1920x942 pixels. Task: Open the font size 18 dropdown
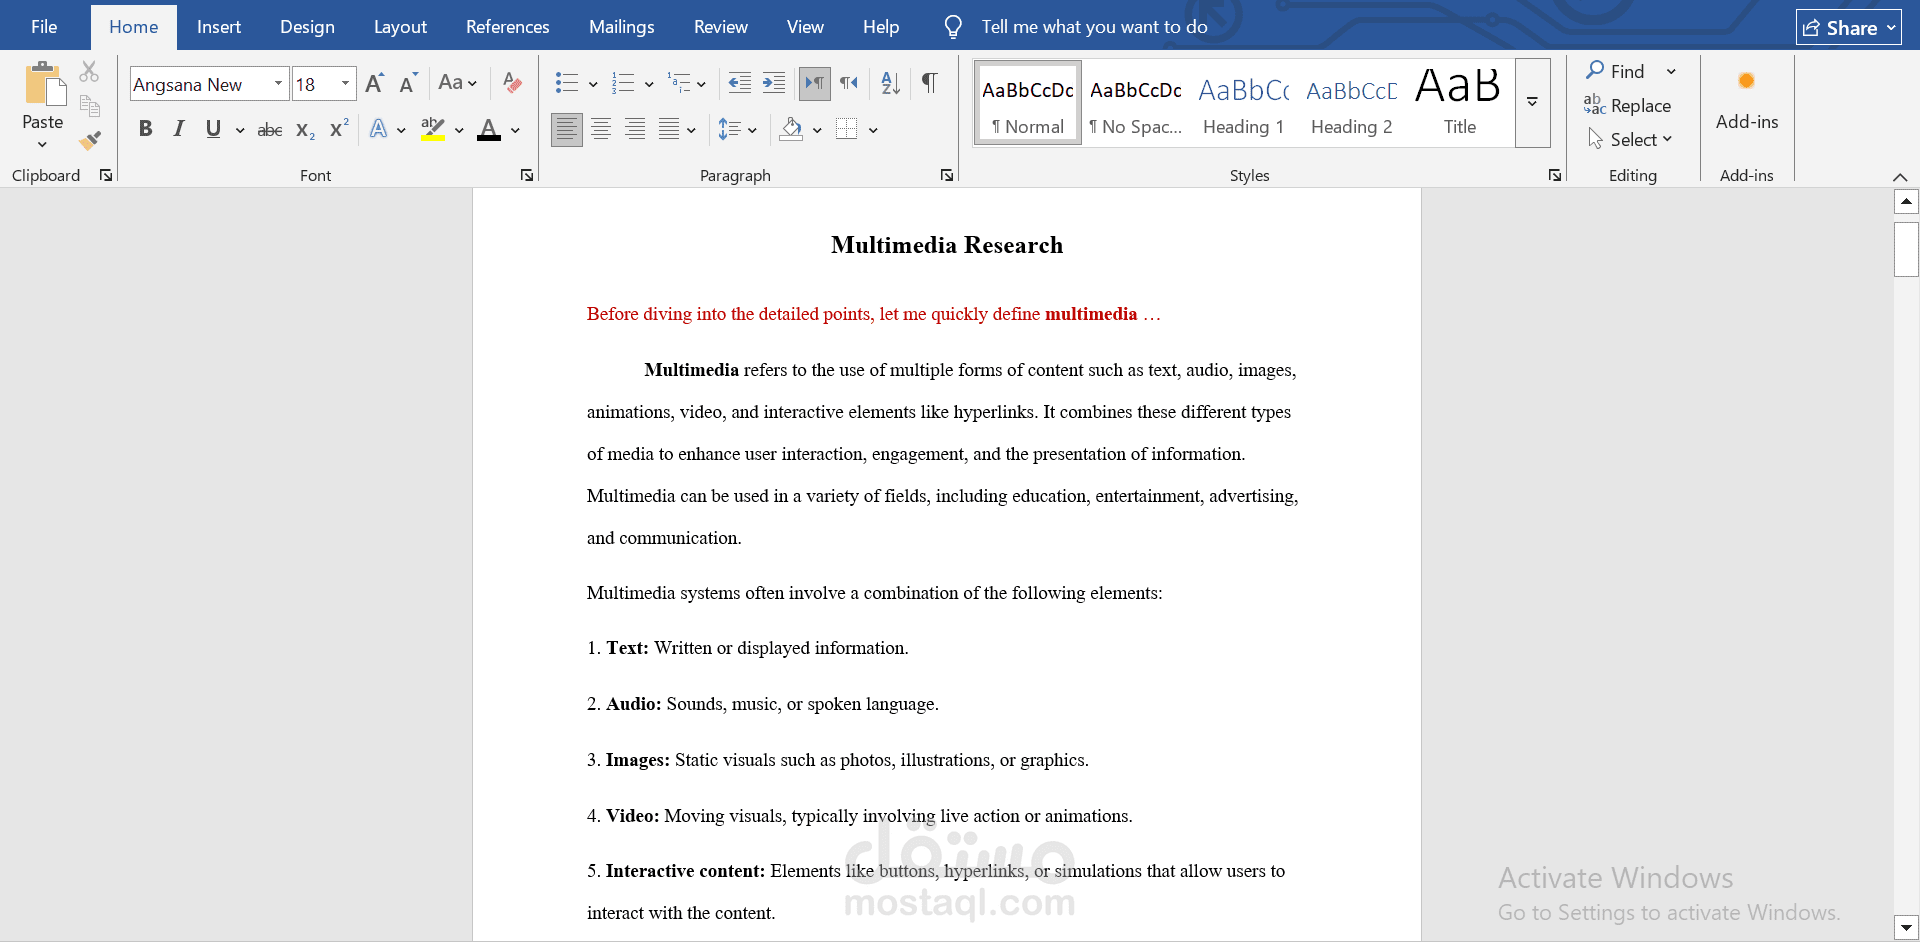click(345, 84)
